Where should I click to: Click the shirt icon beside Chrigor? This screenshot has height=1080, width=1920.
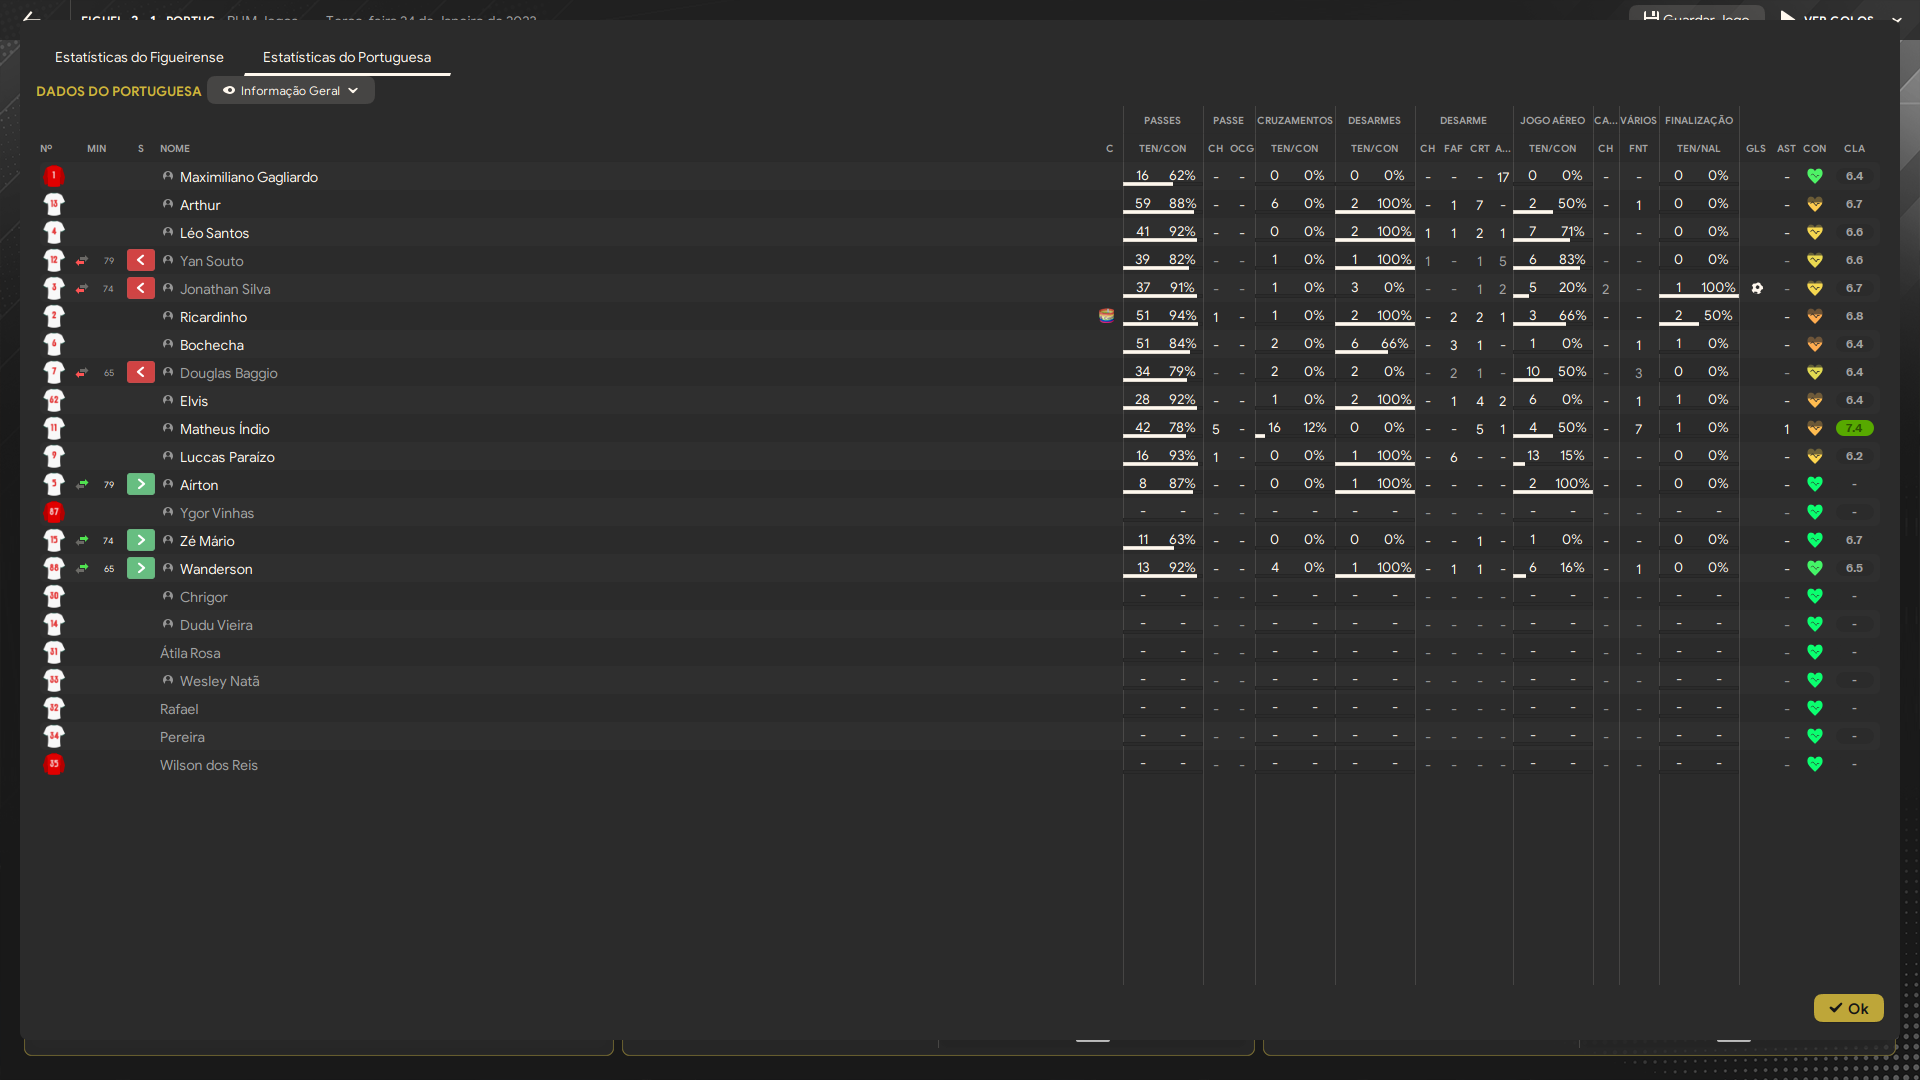[x=54, y=596]
